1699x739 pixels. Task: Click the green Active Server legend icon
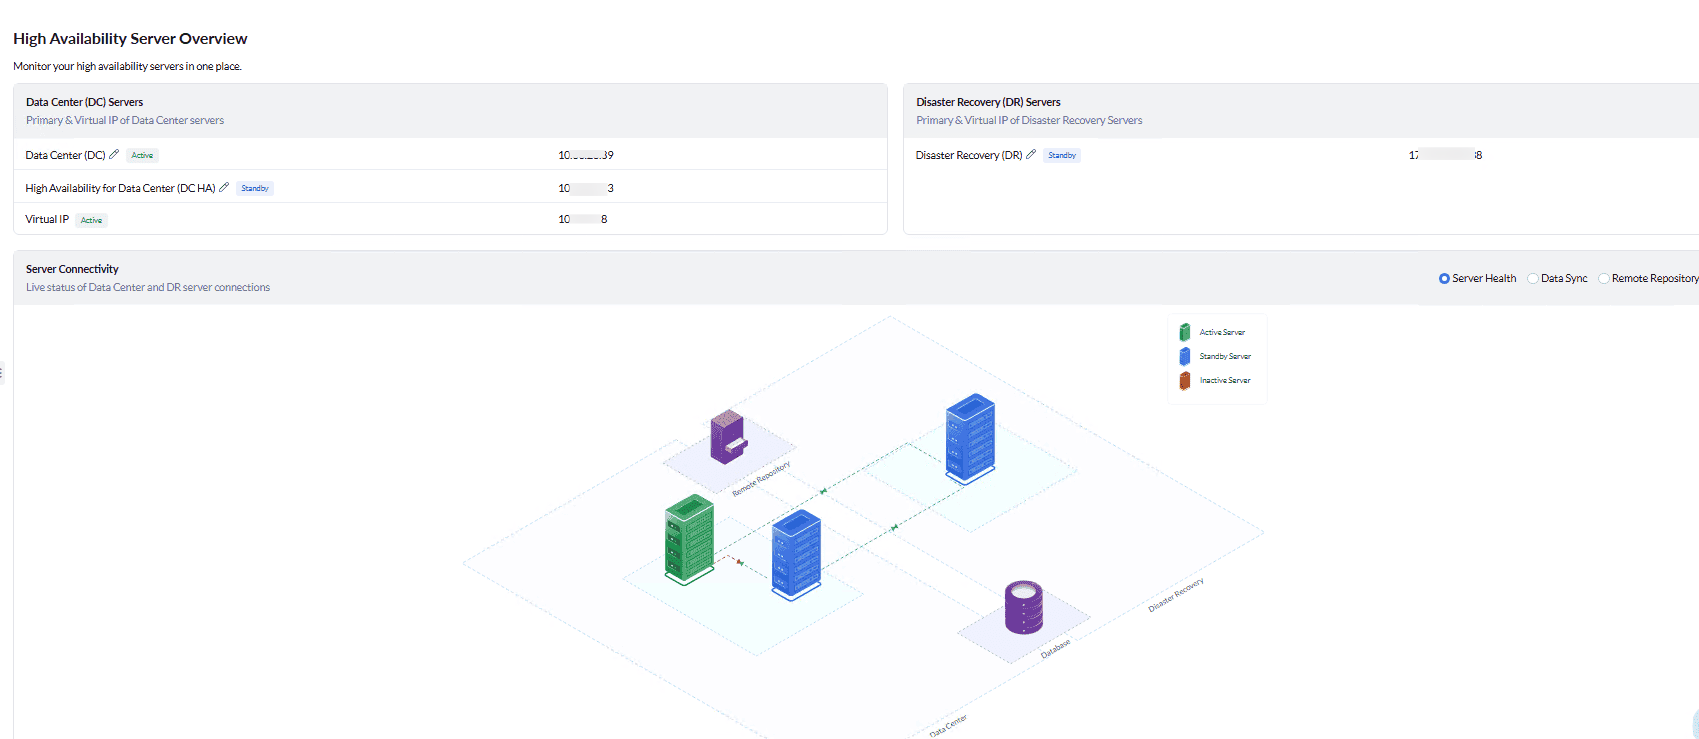1185,332
